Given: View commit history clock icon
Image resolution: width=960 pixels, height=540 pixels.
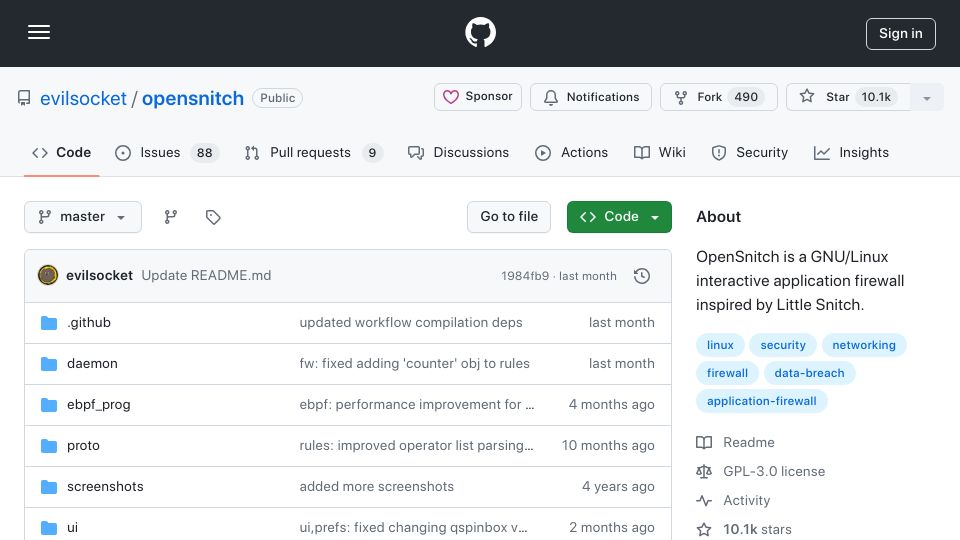Looking at the screenshot, I should [x=642, y=276].
